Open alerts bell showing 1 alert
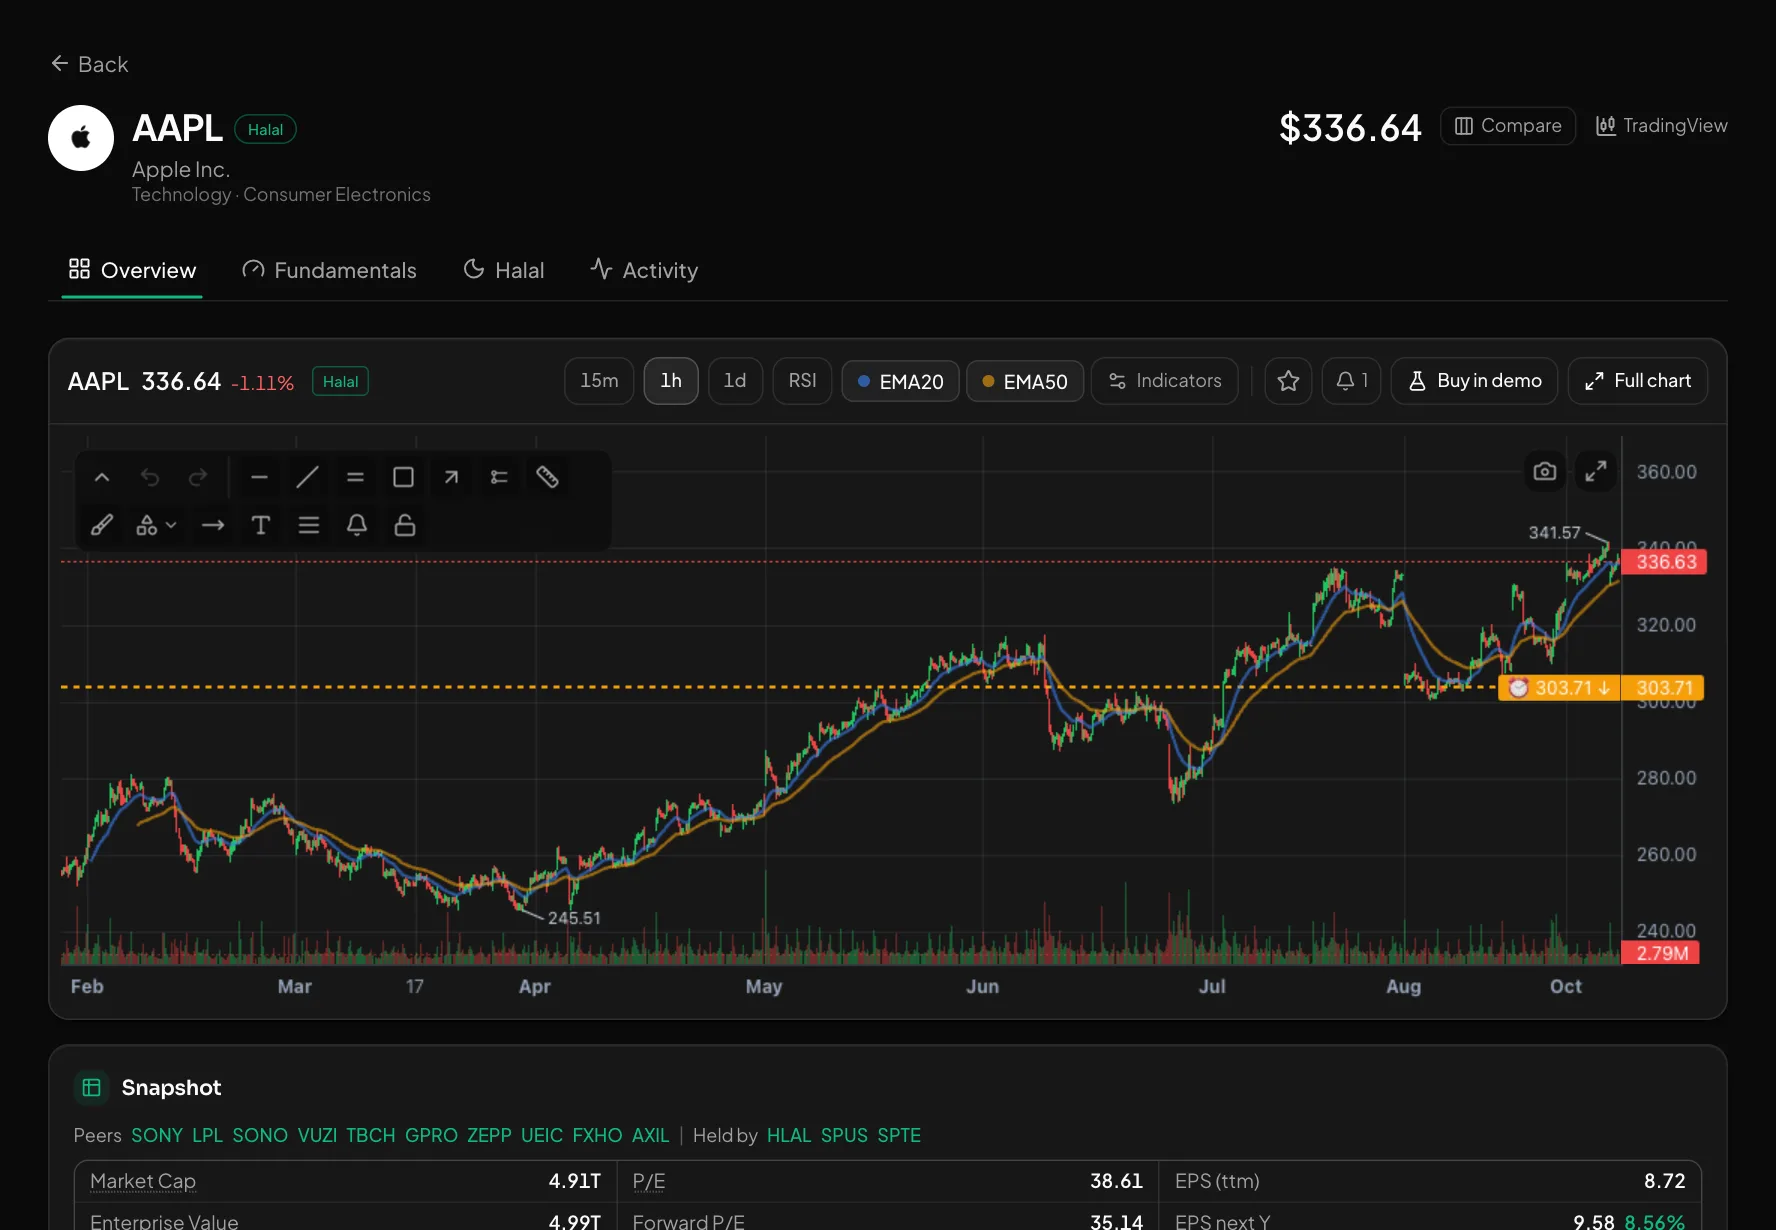Viewport: 1776px width, 1230px height. [x=1351, y=381]
